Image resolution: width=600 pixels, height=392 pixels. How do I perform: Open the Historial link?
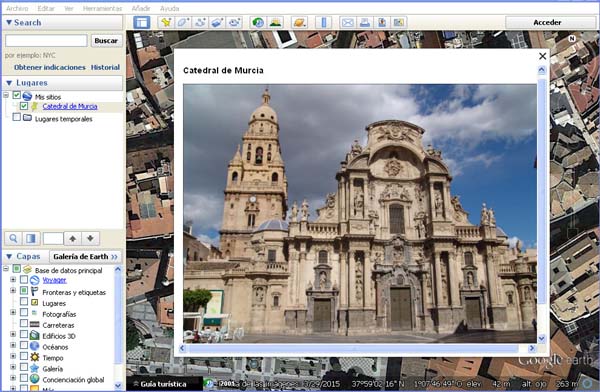click(105, 67)
